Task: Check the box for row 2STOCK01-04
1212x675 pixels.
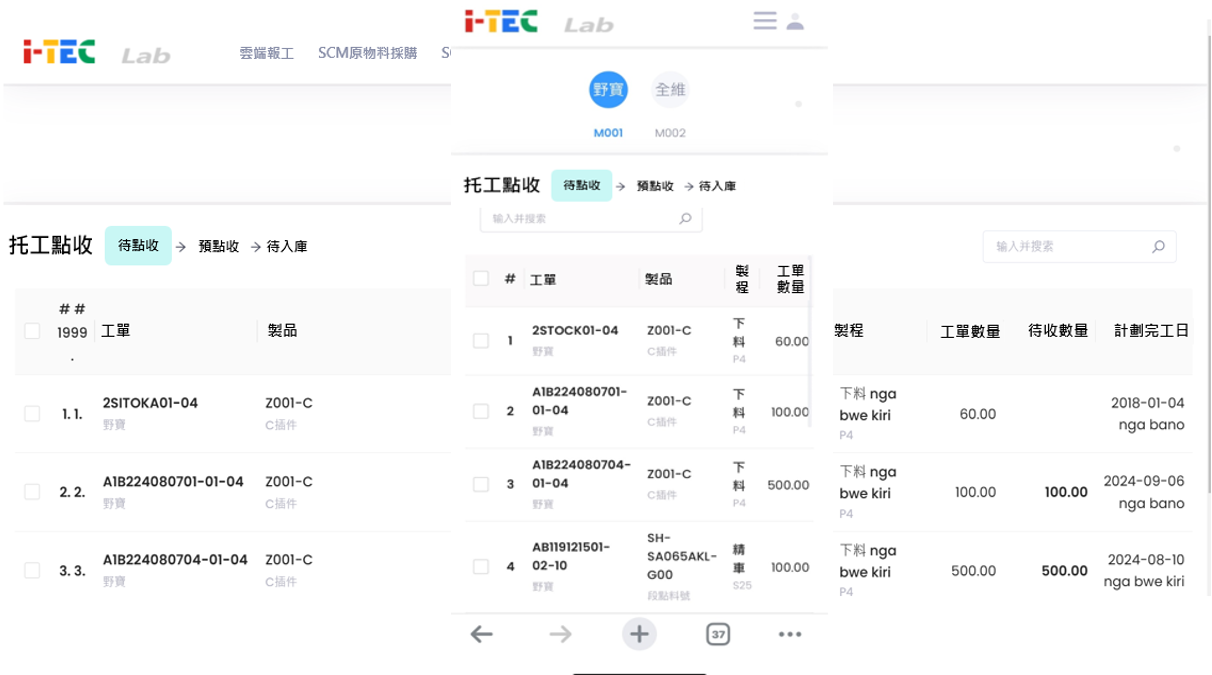Action: (x=481, y=341)
